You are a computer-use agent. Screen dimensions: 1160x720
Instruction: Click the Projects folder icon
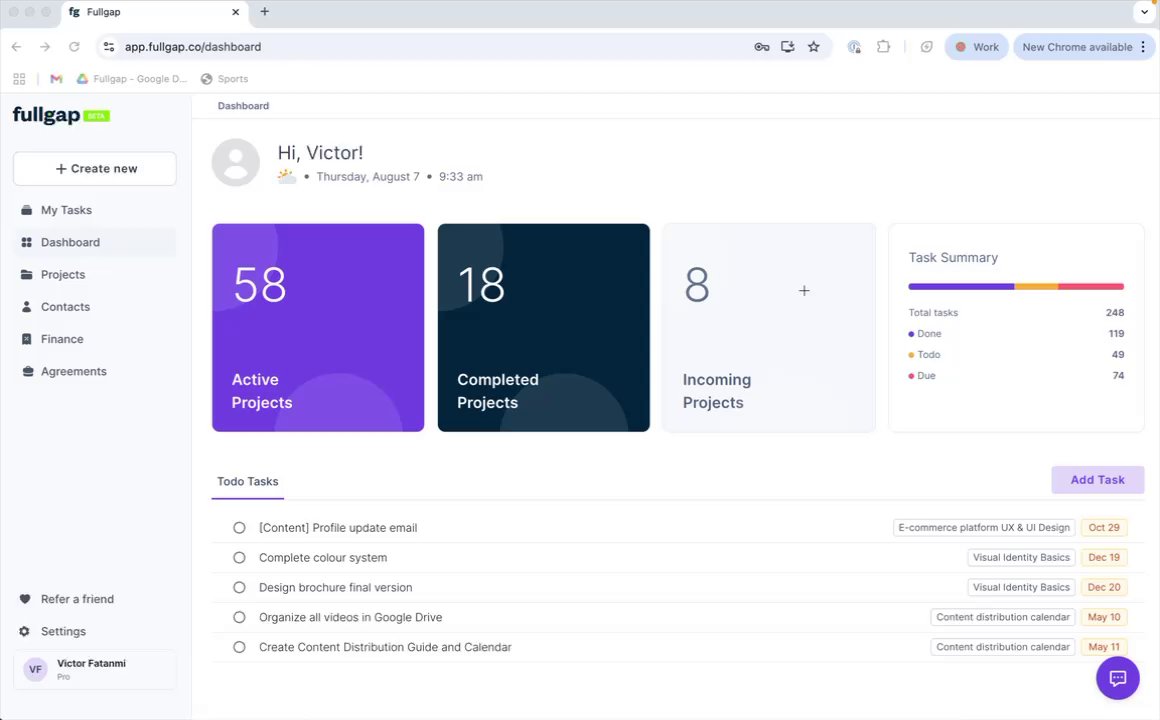click(27, 275)
